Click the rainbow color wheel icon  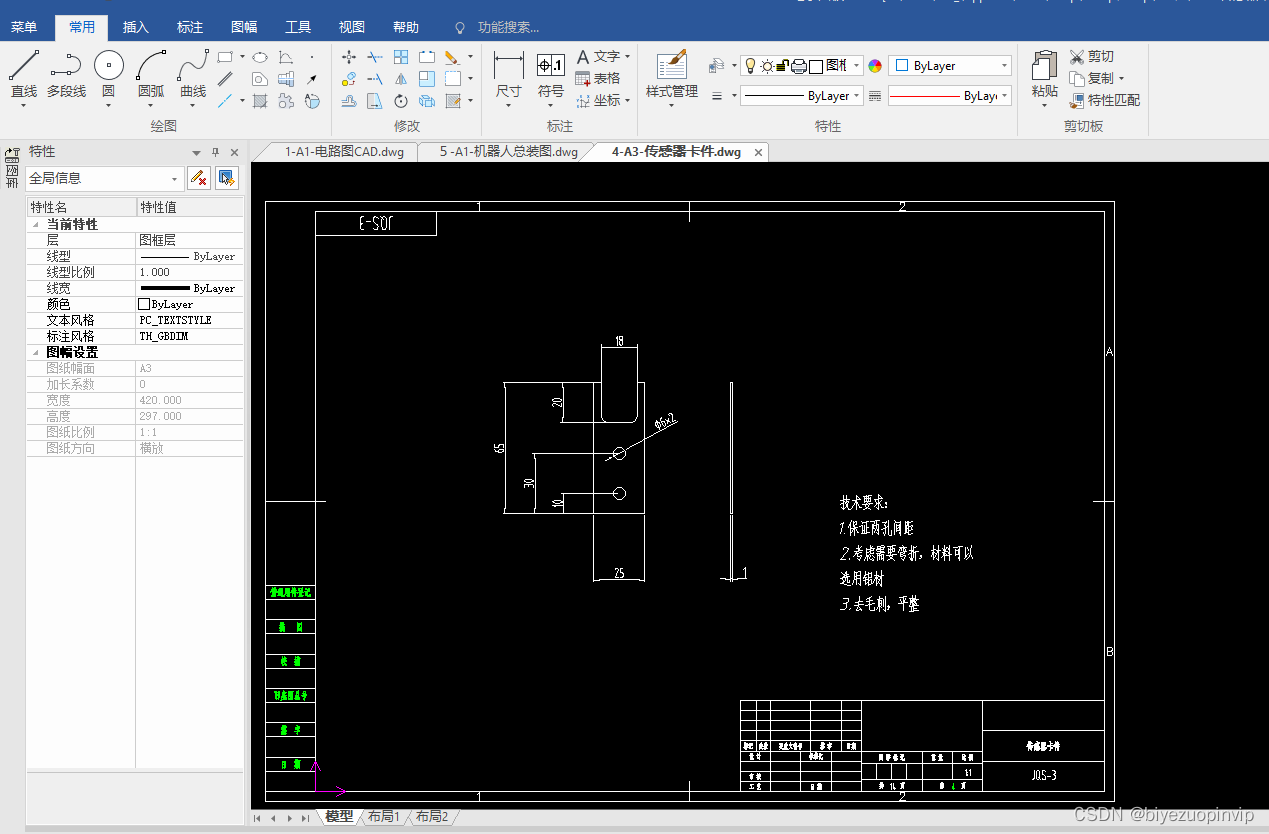click(875, 66)
